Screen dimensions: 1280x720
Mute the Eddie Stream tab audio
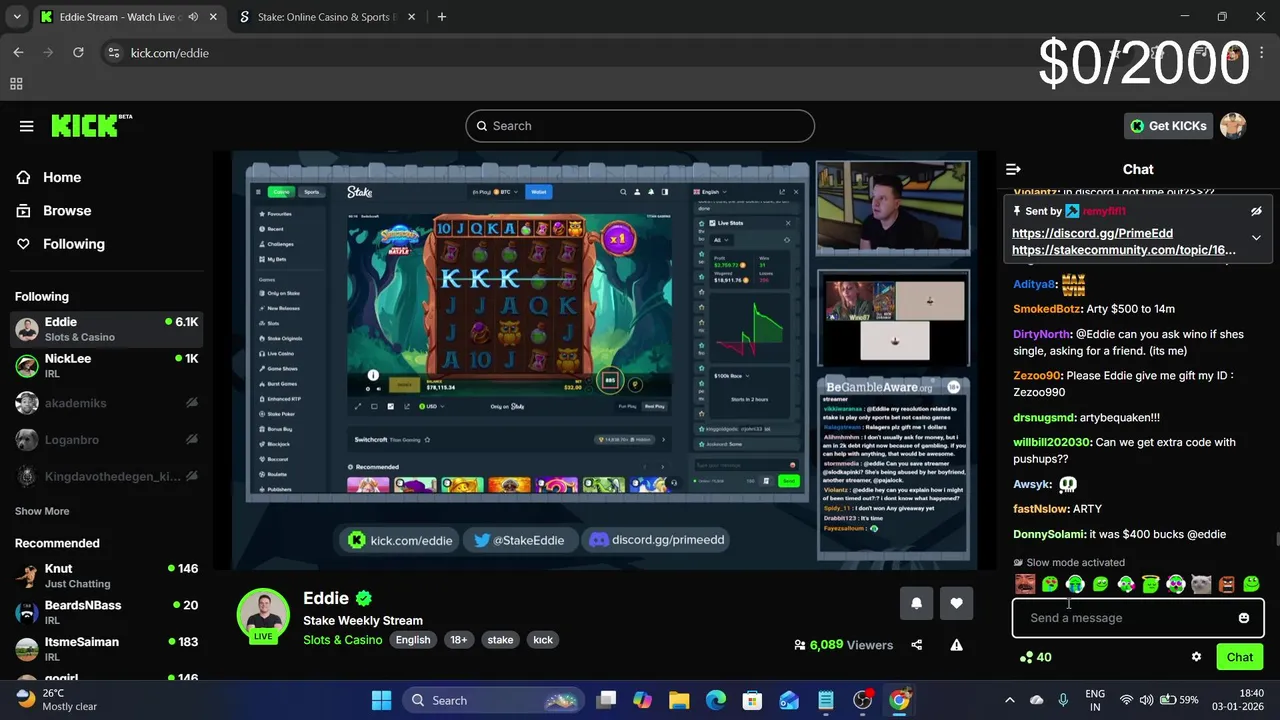click(x=193, y=17)
